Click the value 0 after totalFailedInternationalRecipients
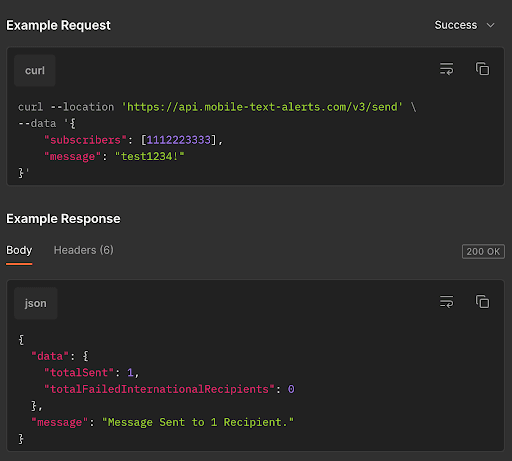The image size is (512, 461). pos(291,389)
